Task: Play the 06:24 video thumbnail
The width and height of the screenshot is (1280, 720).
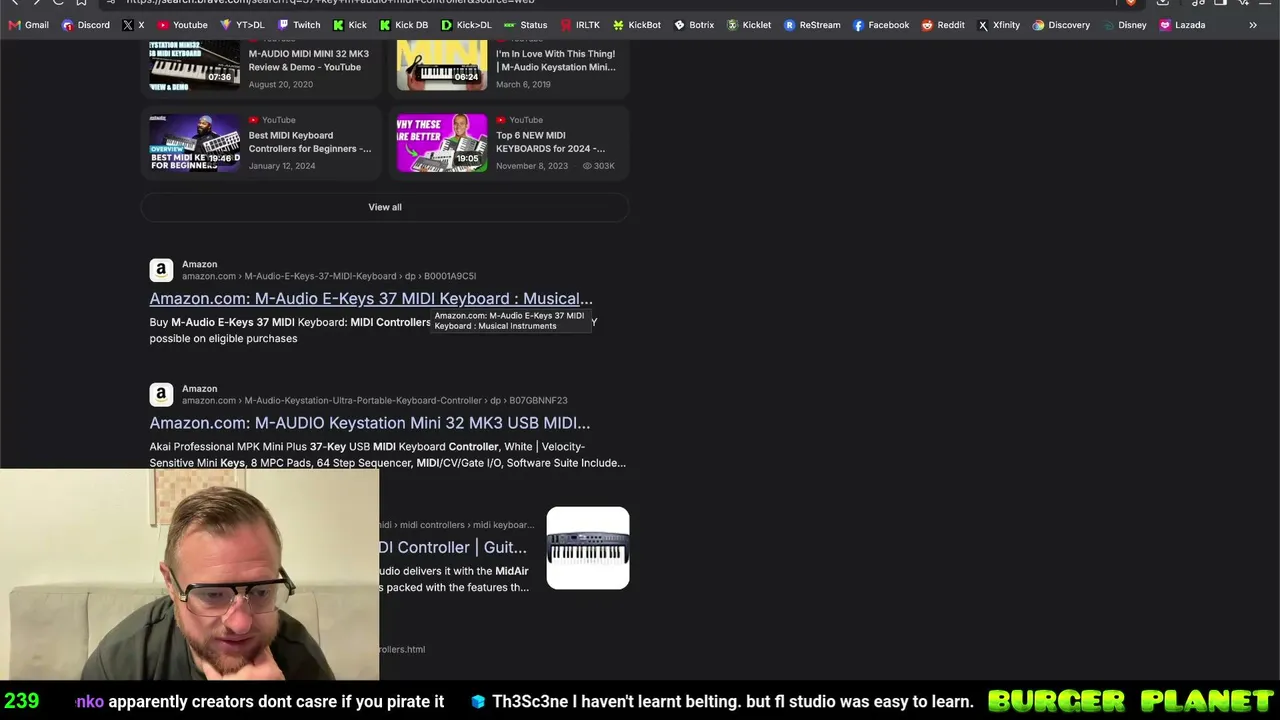Action: [442, 66]
